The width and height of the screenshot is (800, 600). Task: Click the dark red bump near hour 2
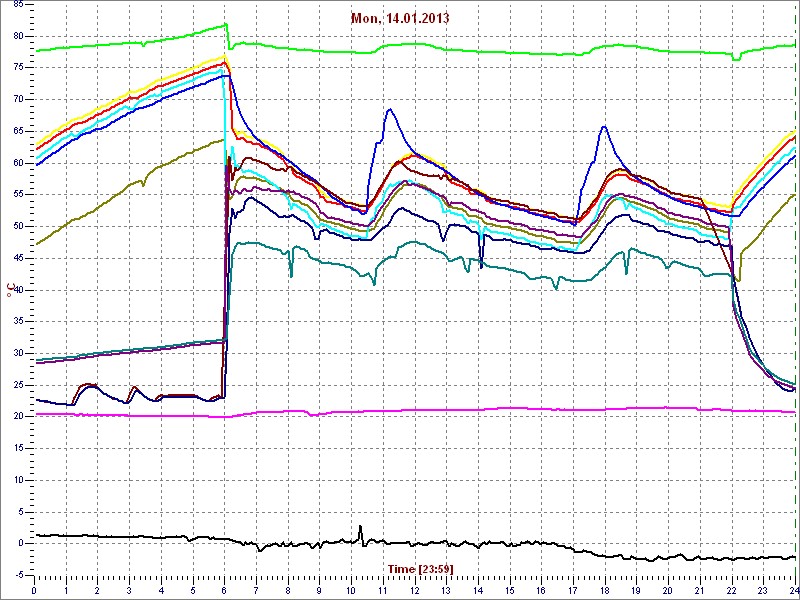tap(88, 384)
